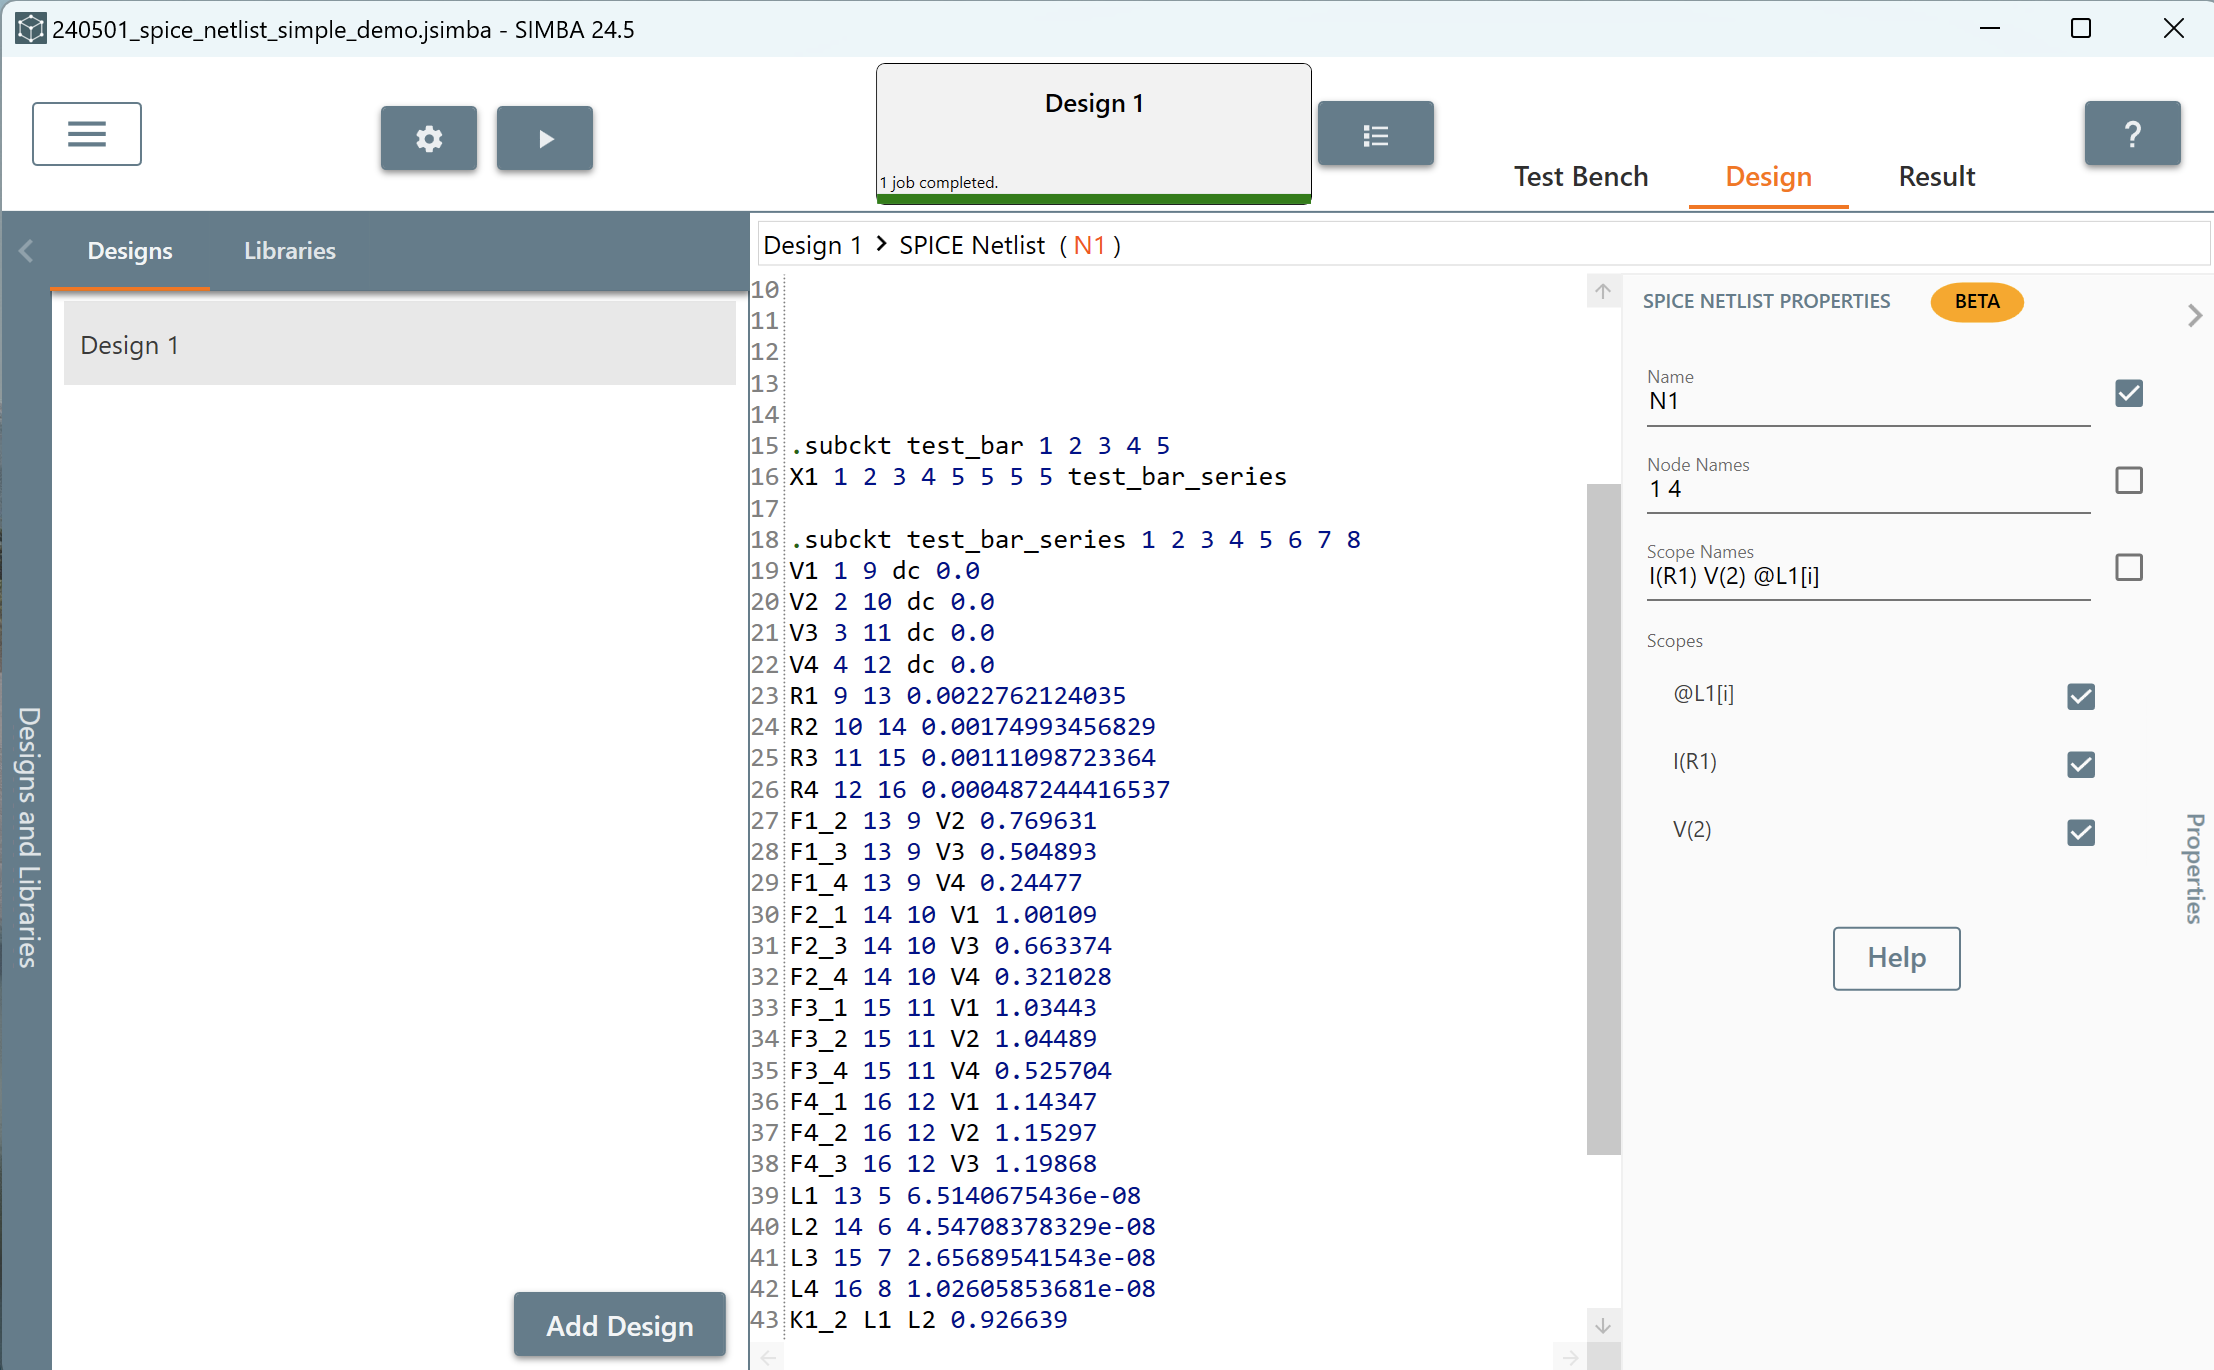Click the Help button in properties
The width and height of the screenshot is (2214, 1370).
click(x=1896, y=958)
